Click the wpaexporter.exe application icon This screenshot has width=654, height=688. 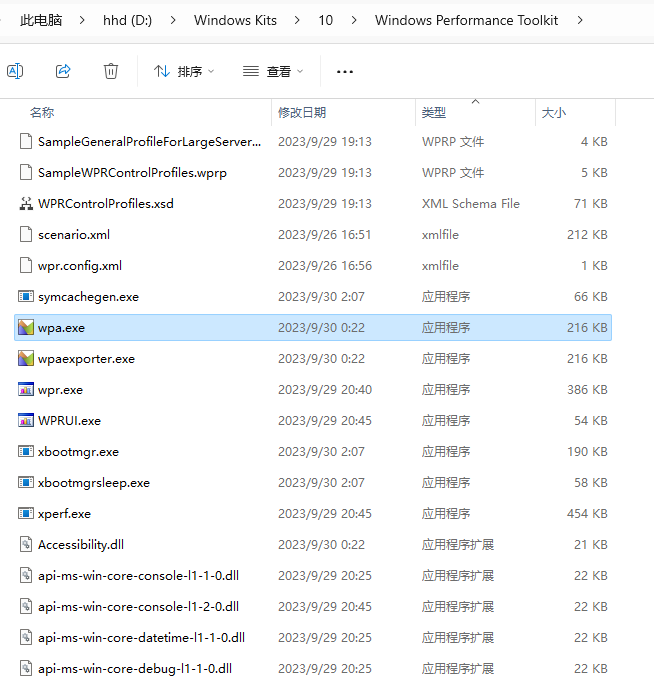tap(26, 358)
